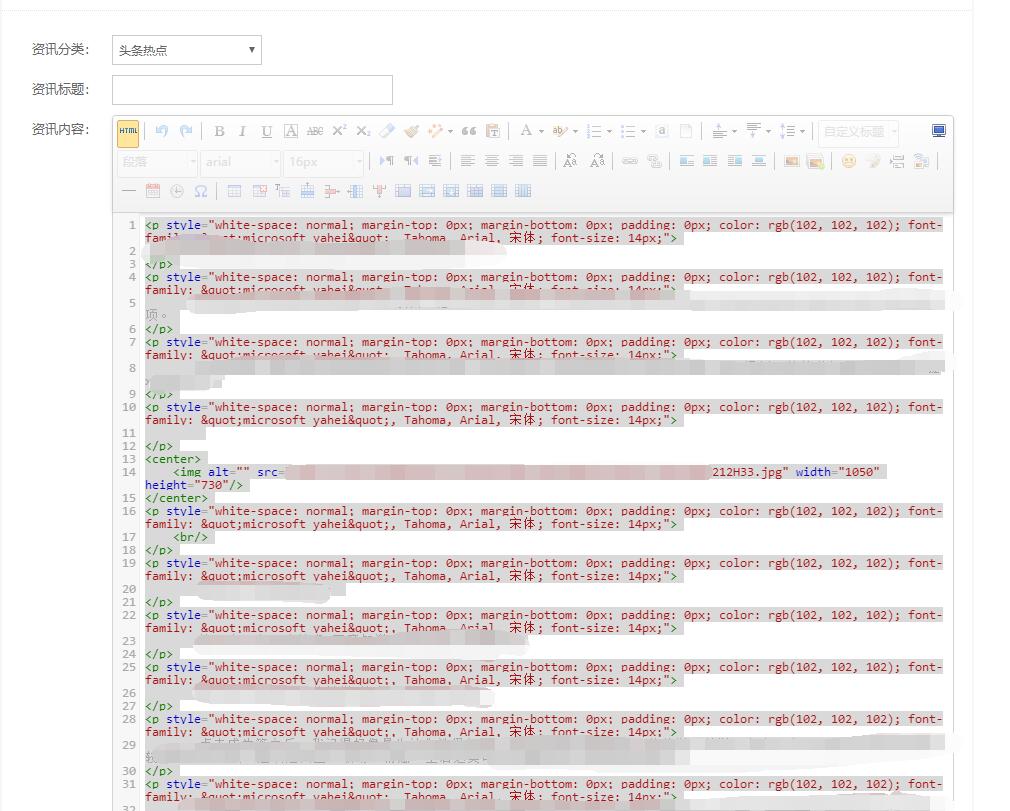
Task: Open the 头条热点 category dropdown
Action: [187, 50]
